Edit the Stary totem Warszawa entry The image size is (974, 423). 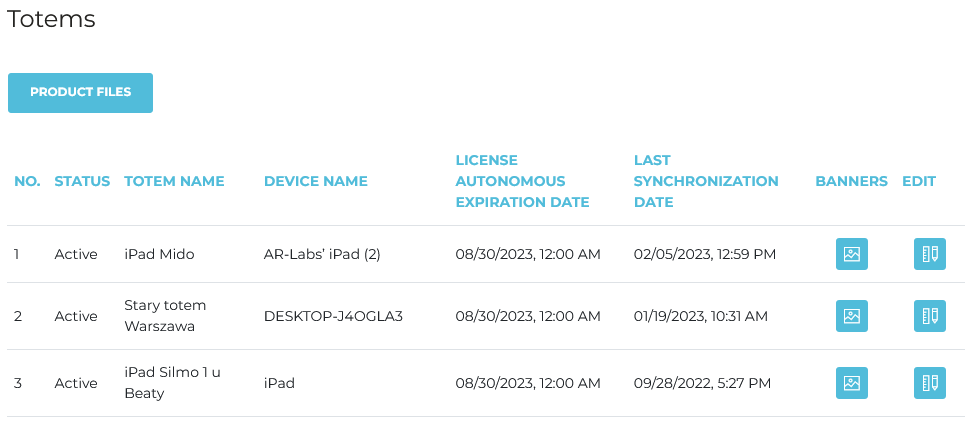929,316
